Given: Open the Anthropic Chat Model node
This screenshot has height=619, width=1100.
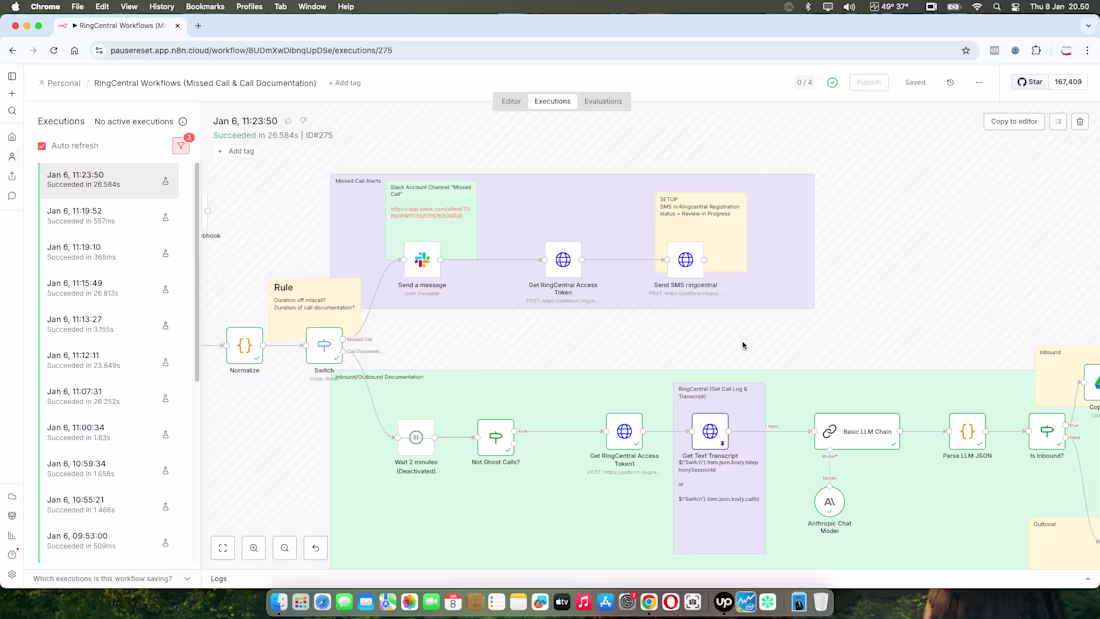Looking at the screenshot, I should pyautogui.click(x=829, y=502).
